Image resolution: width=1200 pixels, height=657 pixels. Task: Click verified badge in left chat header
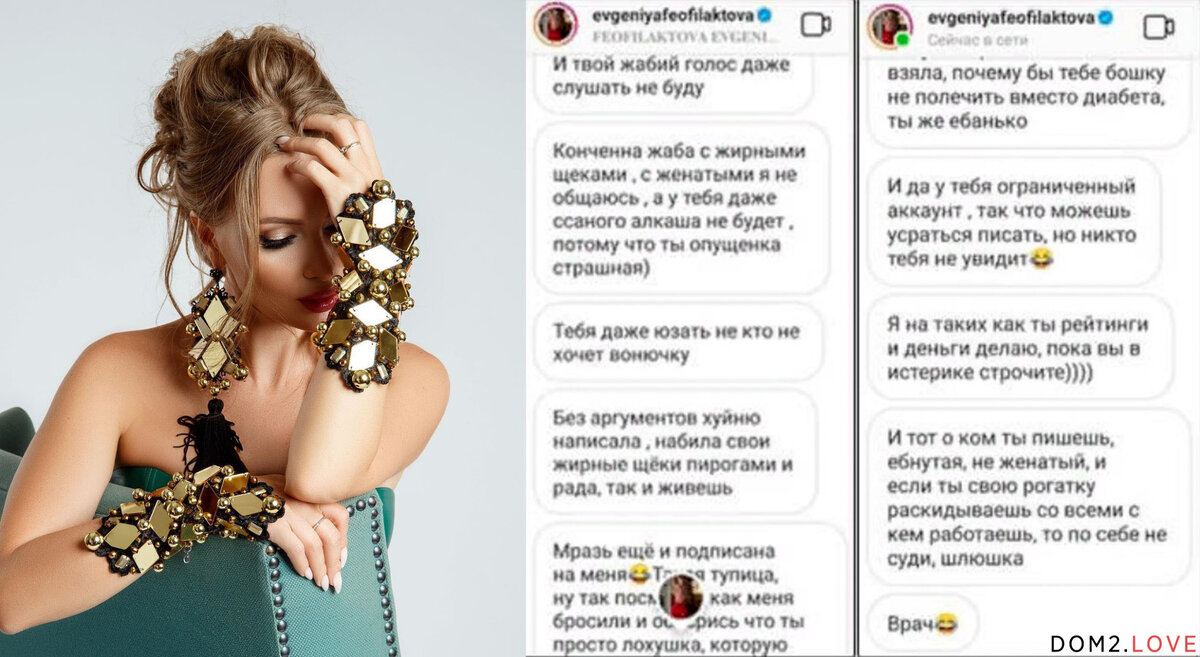763,16
